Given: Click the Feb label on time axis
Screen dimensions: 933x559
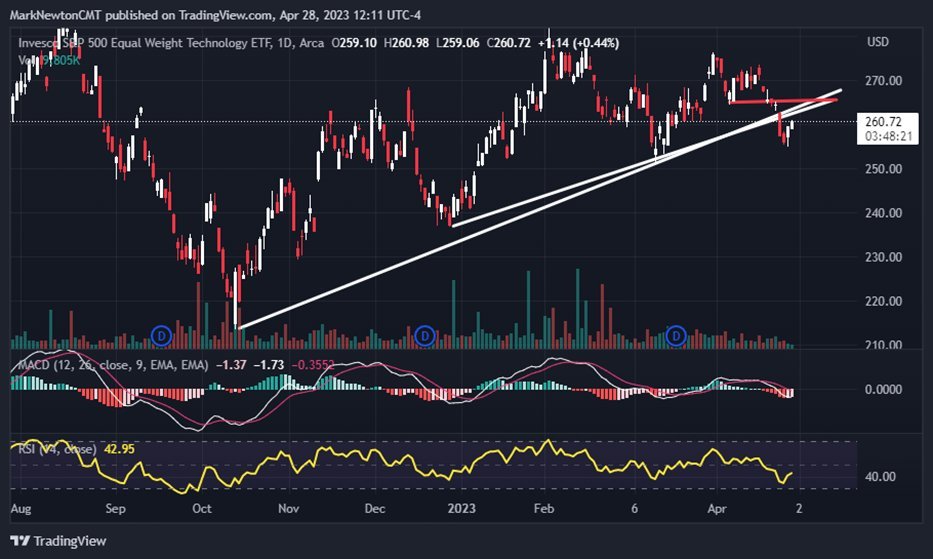Looking at the screenshot, I should pos(544,509).
